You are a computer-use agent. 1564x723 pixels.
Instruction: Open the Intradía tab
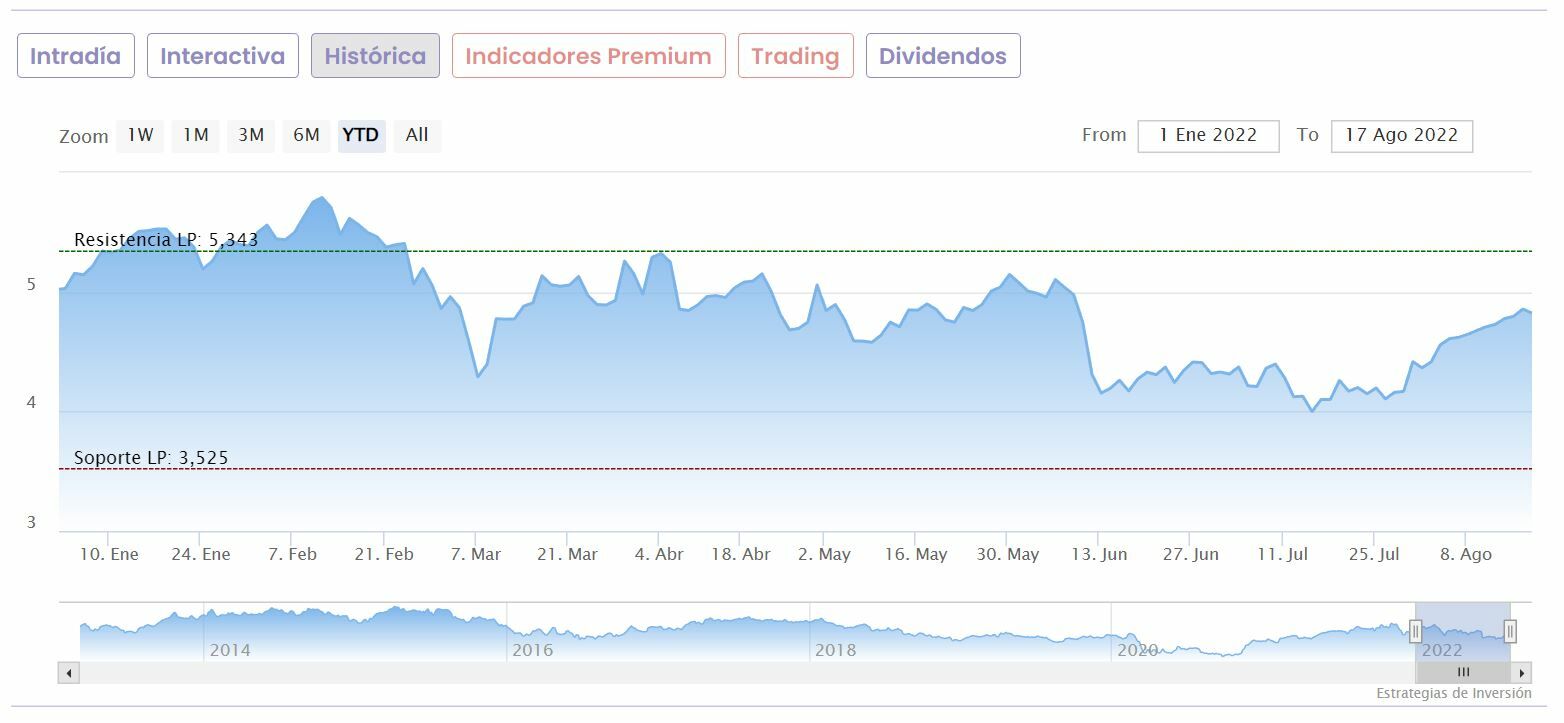point(75,56)
